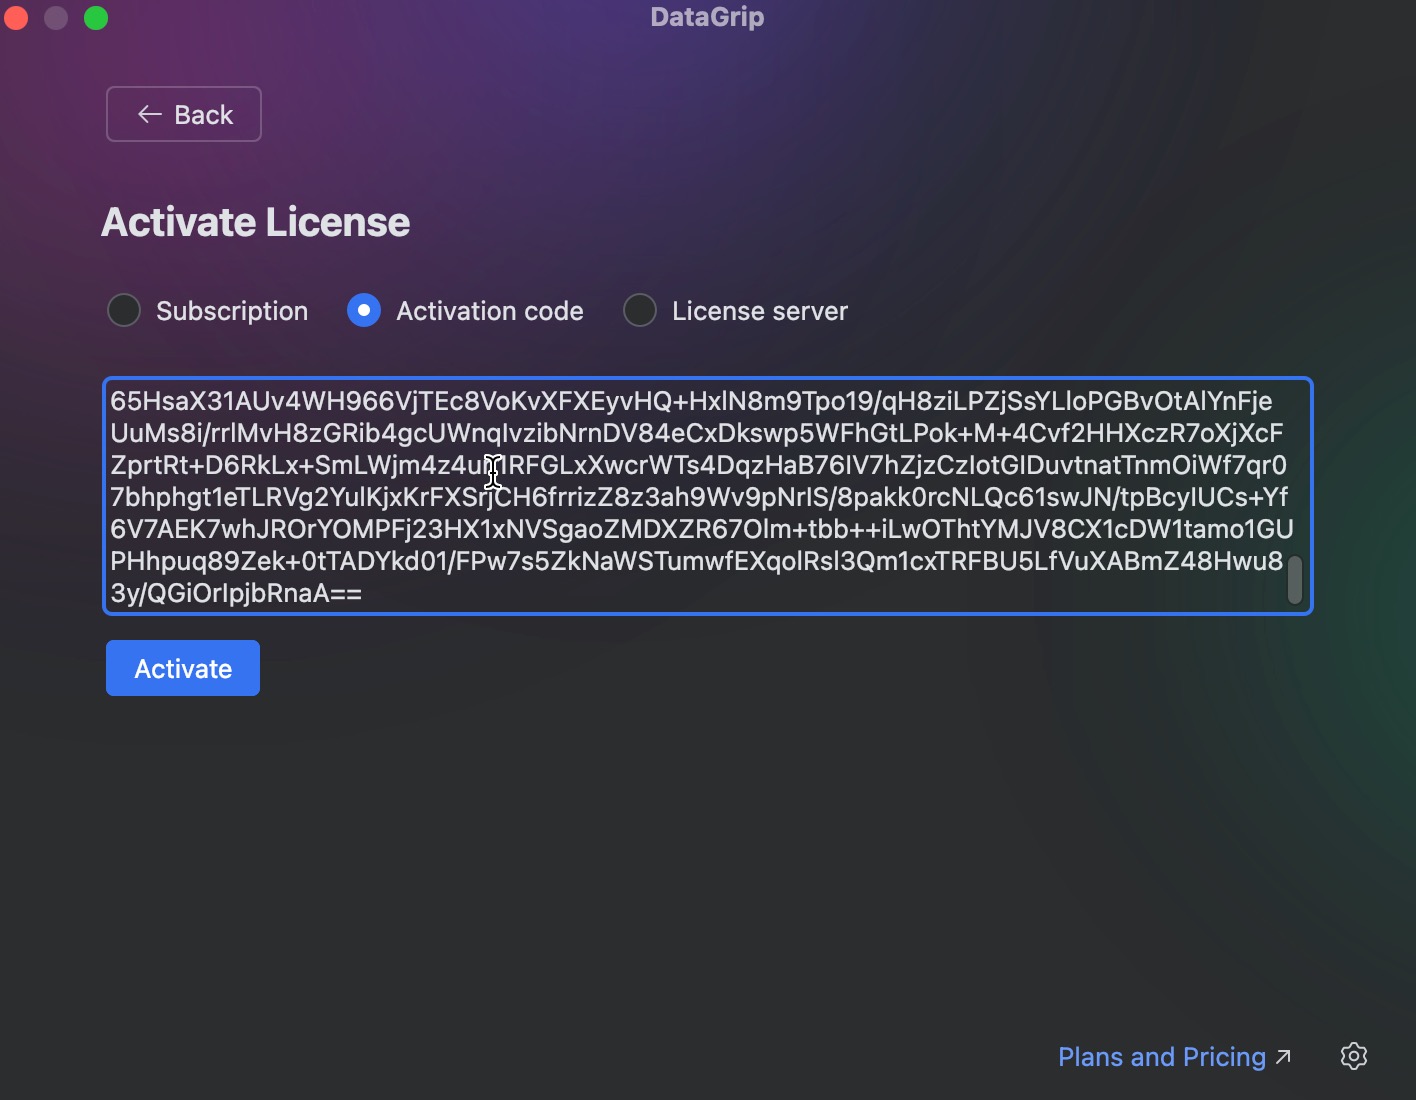This screenshot has height=1100, width=1416.
Task: Click the DataGrip window title
Action: coord(707,17)
